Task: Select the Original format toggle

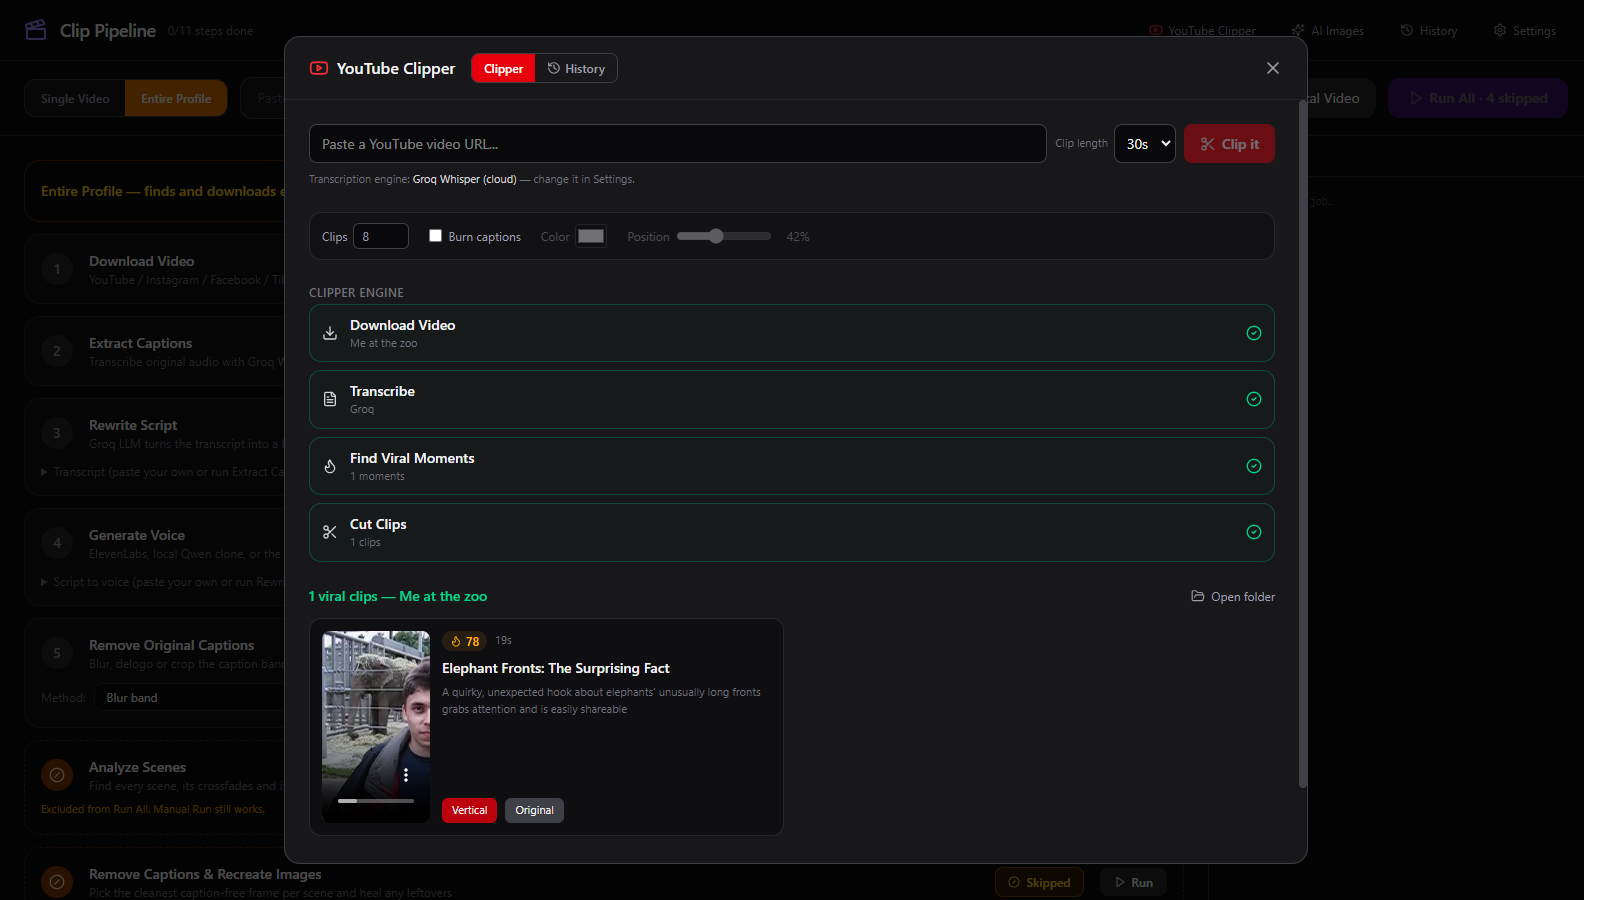Action: coord(535,810)
